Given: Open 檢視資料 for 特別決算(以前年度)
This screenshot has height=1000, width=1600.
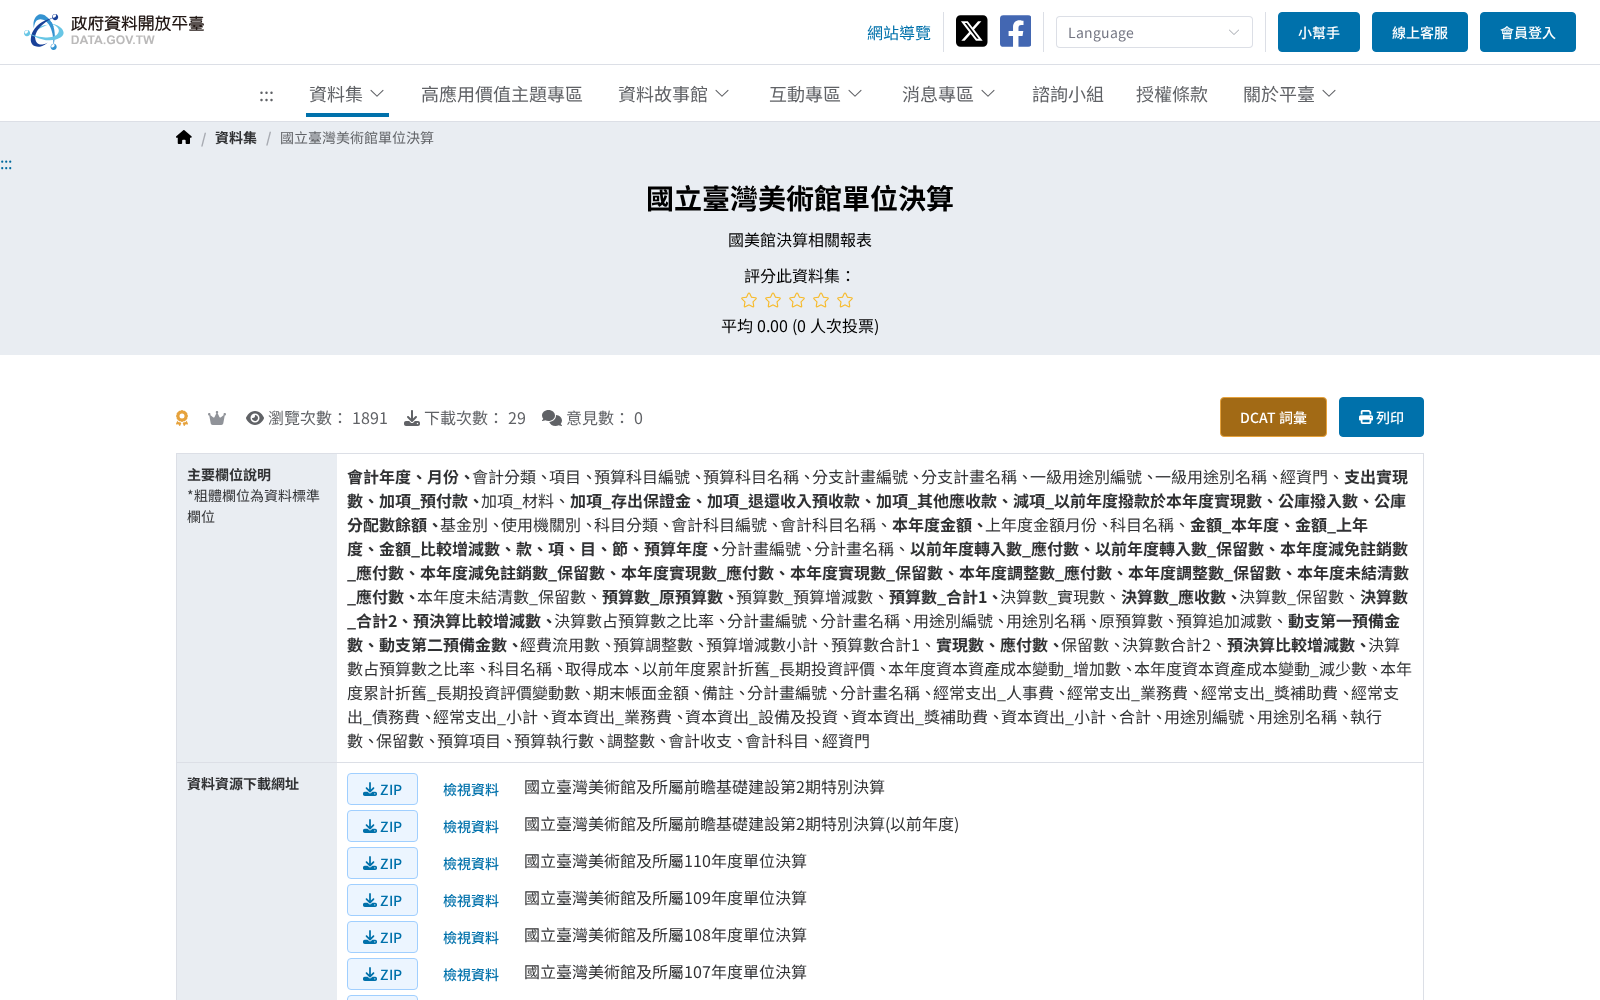Looking at the screenshot, I should coord(471,826).
